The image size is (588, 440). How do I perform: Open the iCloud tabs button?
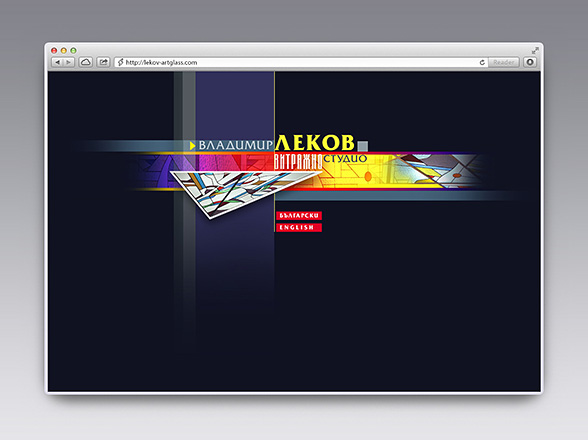(86, 62)
